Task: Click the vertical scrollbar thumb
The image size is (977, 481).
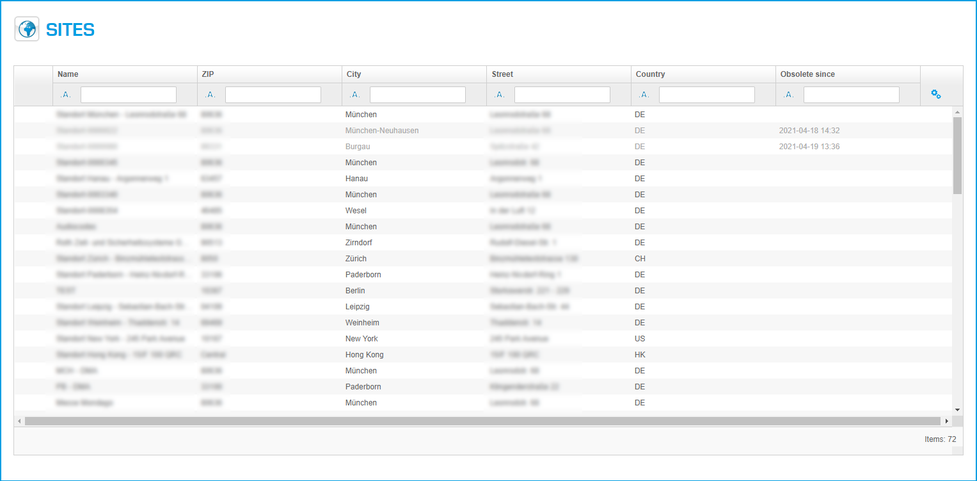Action: (x=957, y=155)
